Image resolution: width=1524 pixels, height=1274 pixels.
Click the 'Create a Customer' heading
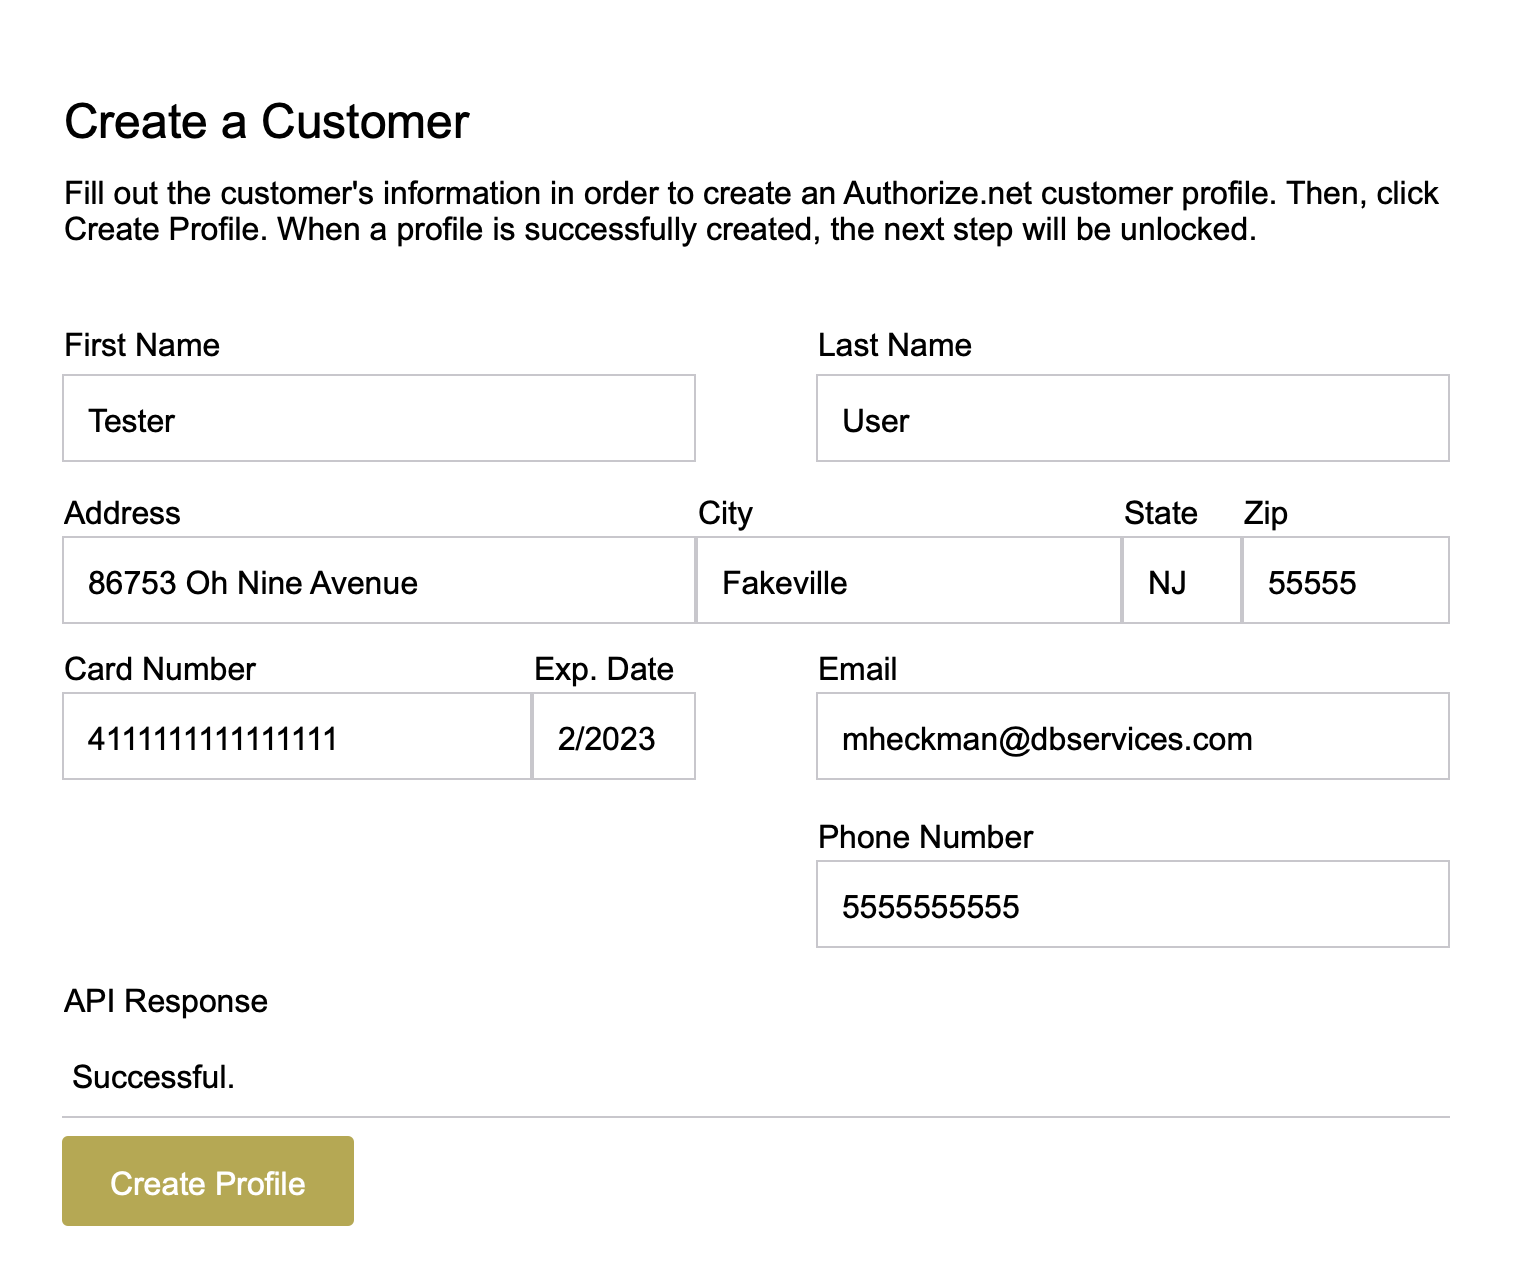(x=267, y=122)
